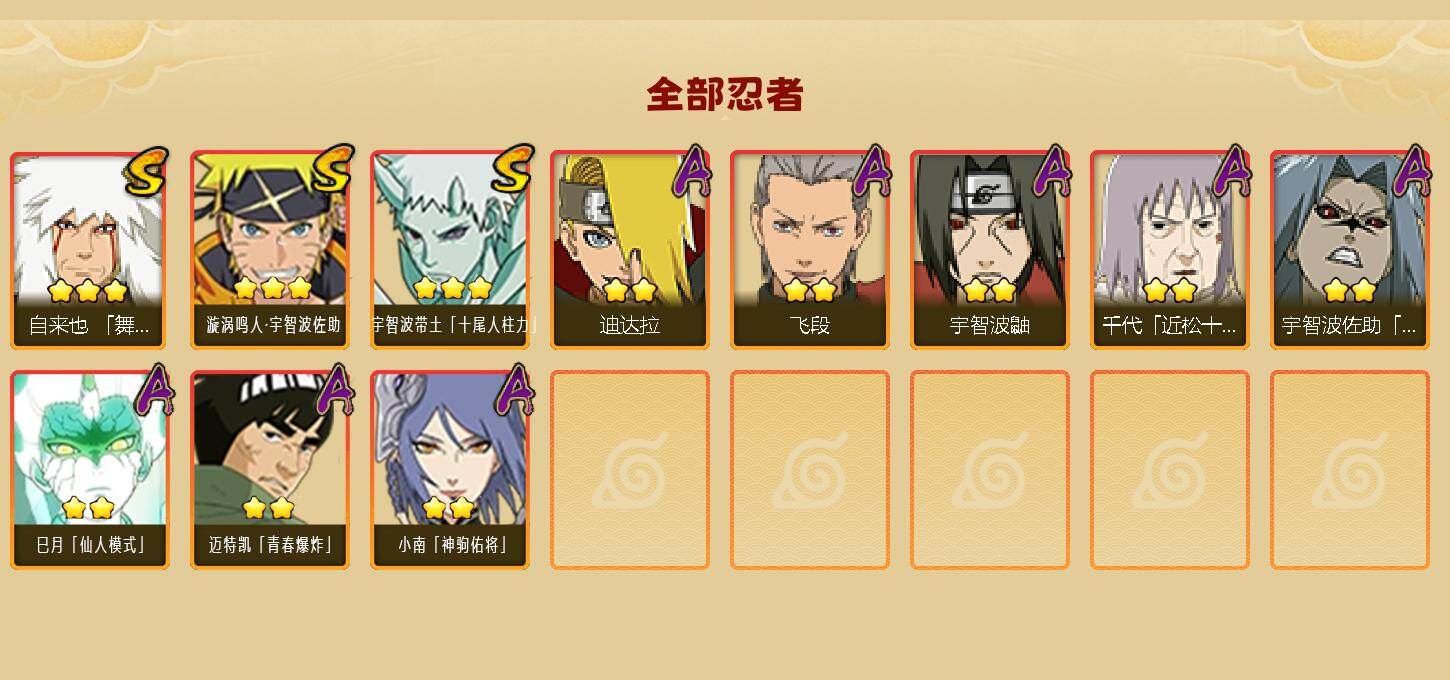Image resolution: width=1450 pixels, height=680 pixels.
Task: Click the A rank badge on 小南
Action: point(514,388)
